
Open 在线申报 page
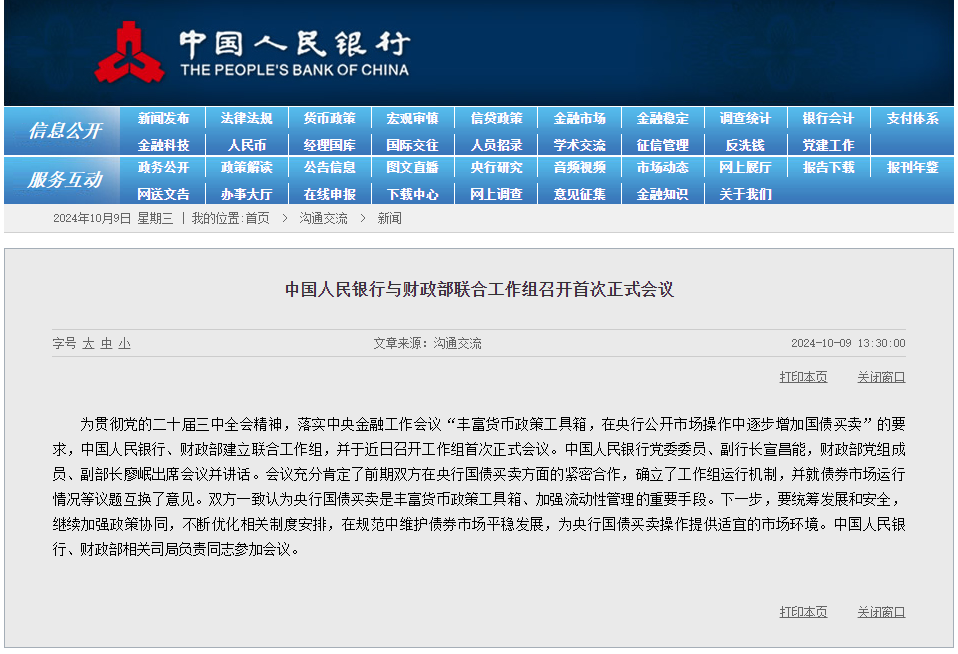click(329, 194)
